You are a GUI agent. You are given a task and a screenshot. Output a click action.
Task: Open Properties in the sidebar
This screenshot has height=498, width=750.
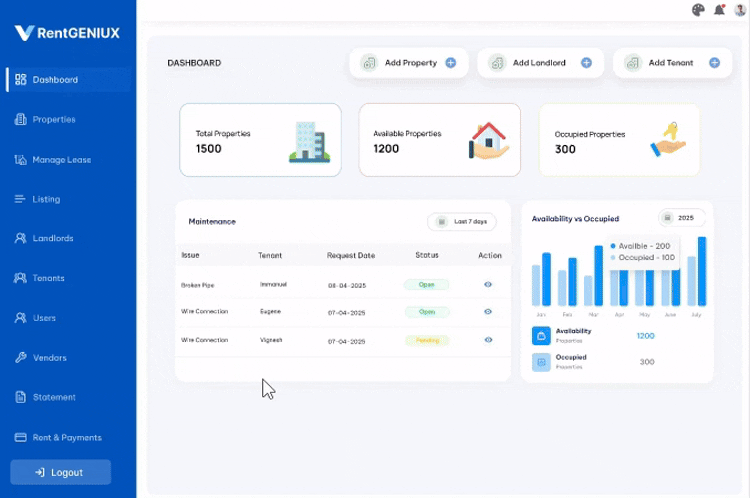tap(53, 120)
